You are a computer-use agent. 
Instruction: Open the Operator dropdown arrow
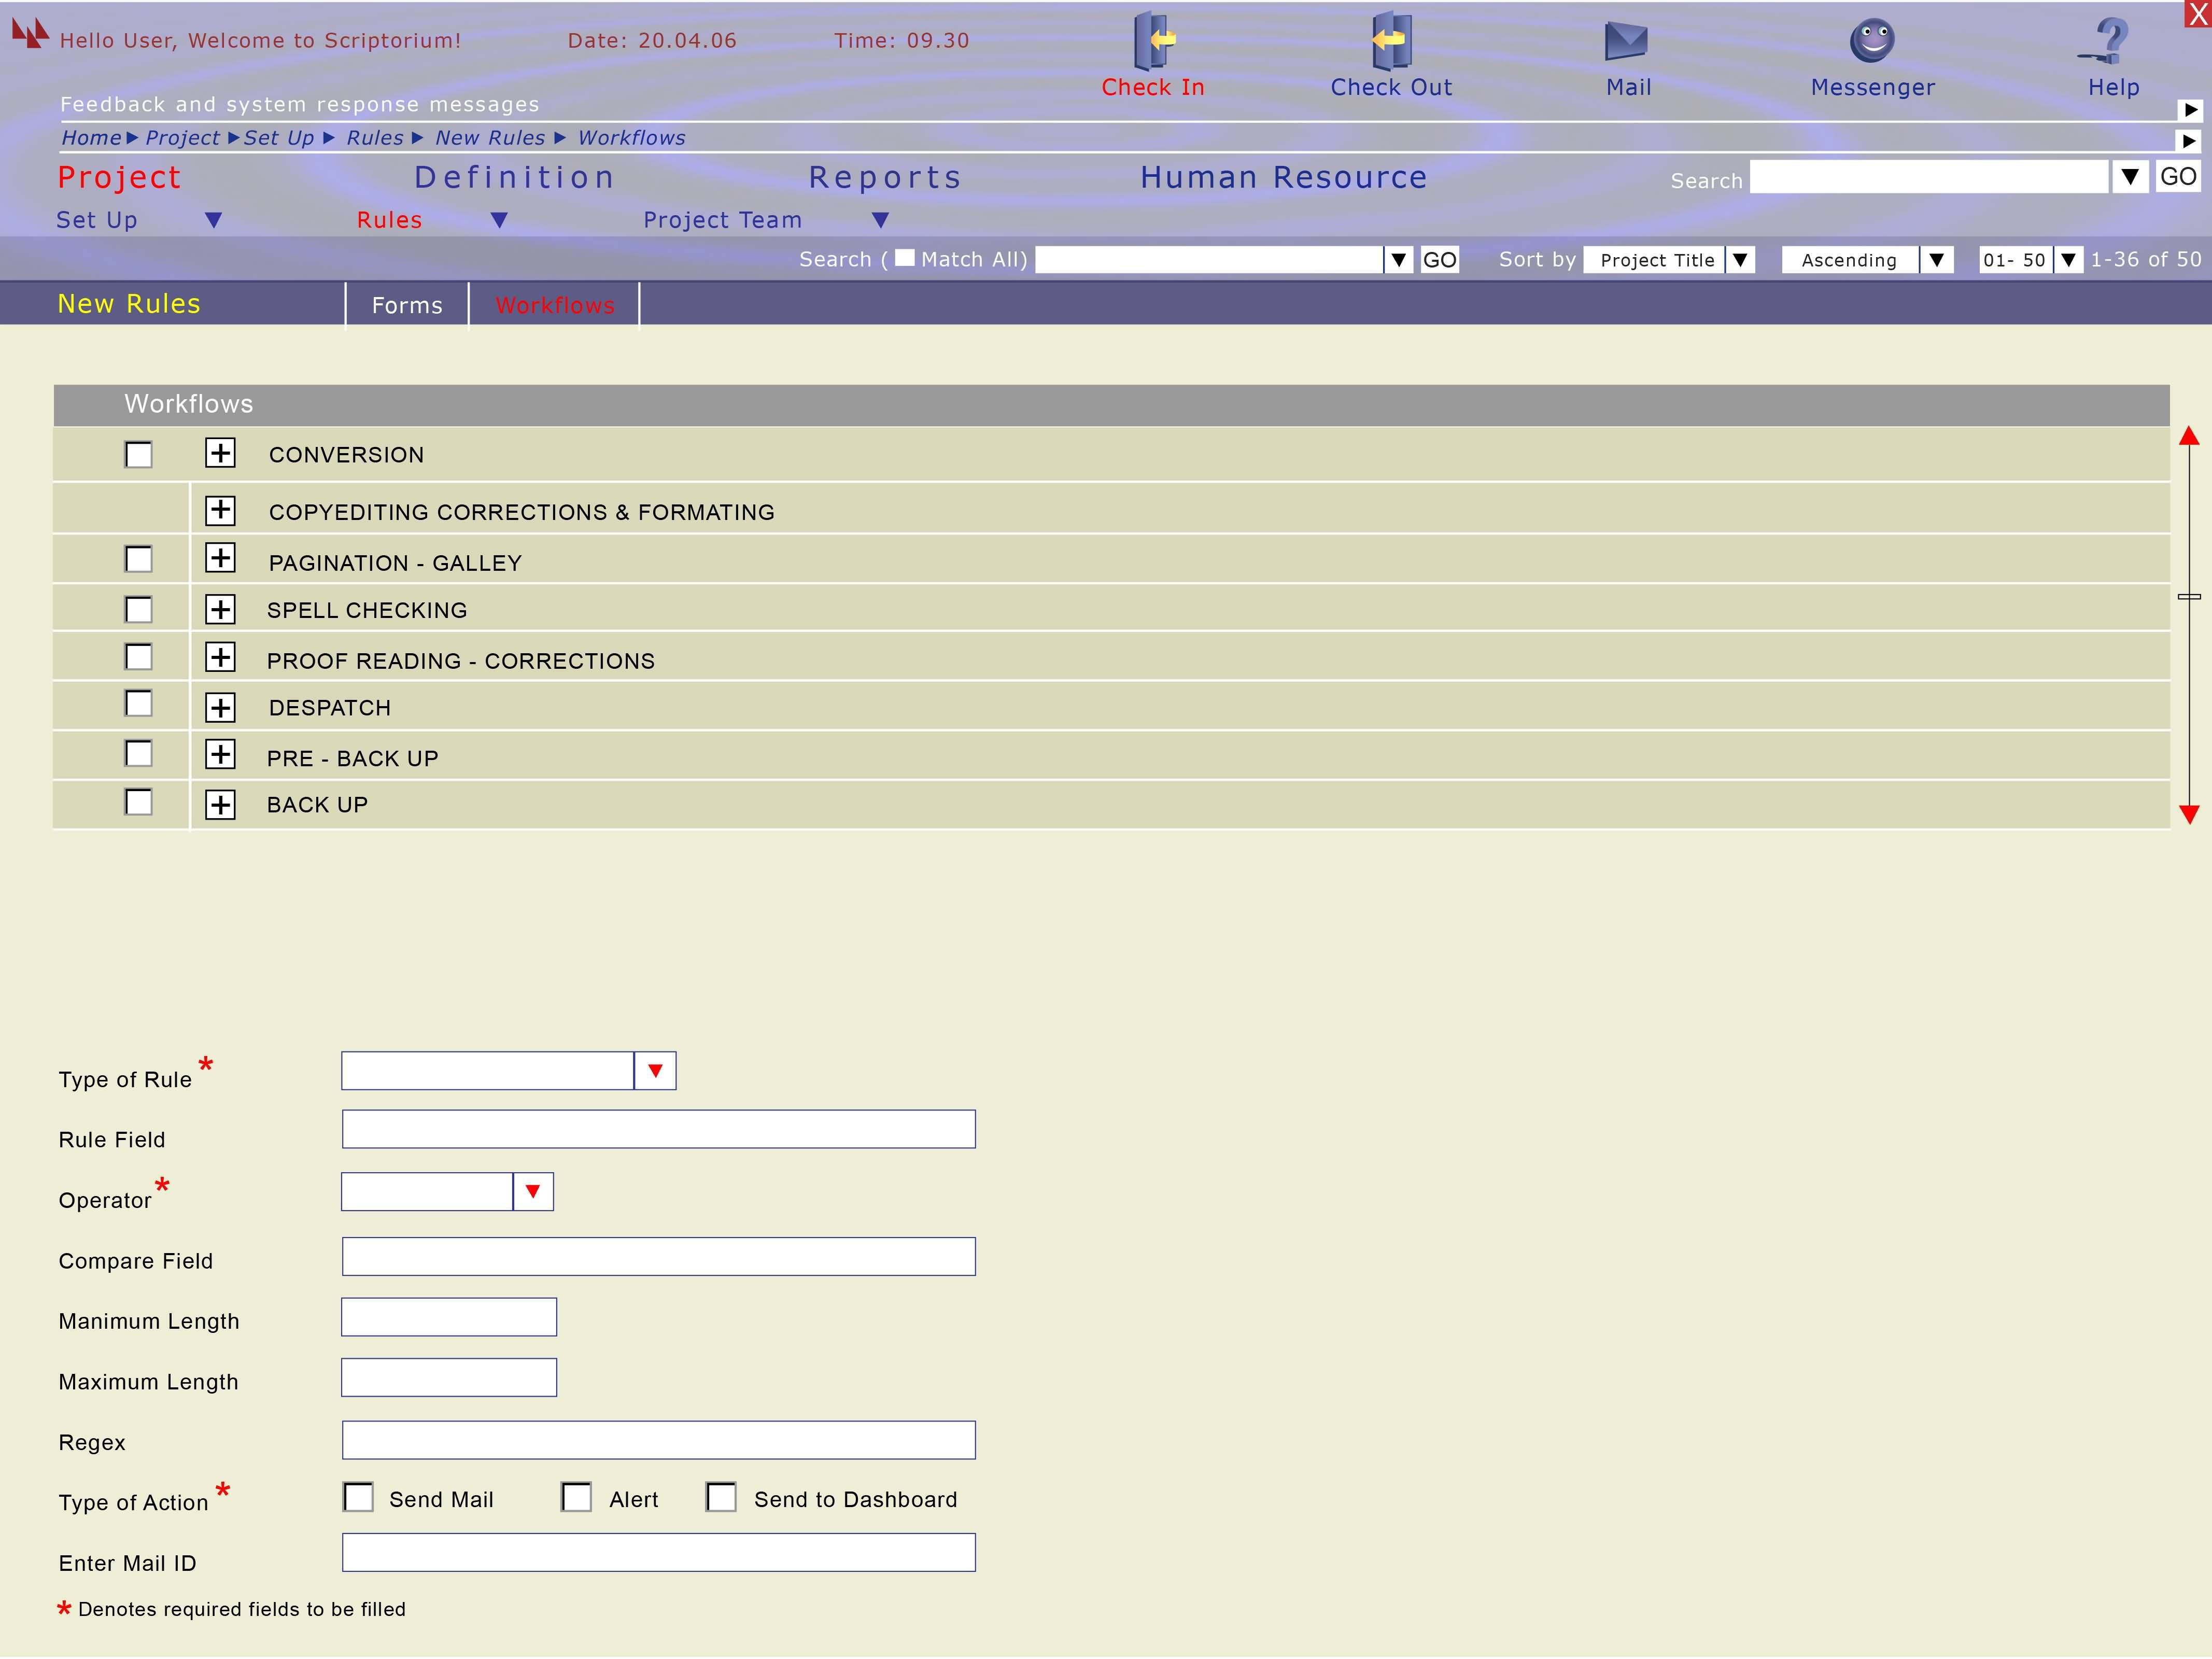click(x=533, y=1192)
